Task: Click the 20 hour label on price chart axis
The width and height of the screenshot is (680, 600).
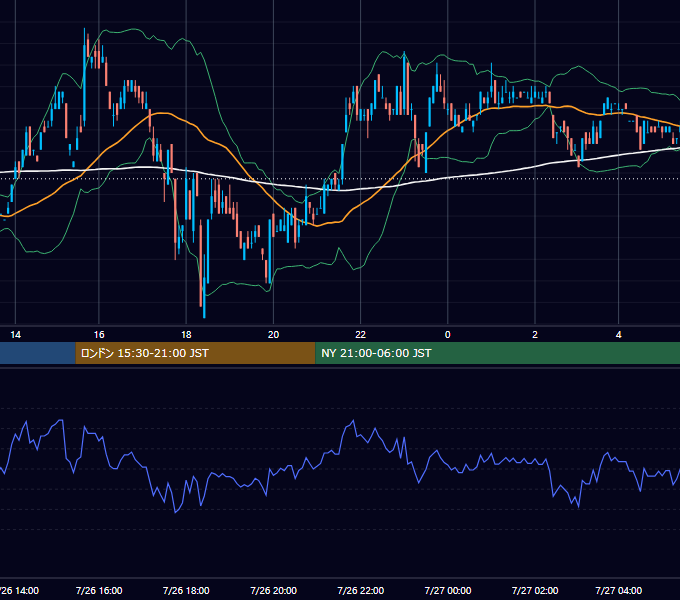Action: click(x=273, y=335)
